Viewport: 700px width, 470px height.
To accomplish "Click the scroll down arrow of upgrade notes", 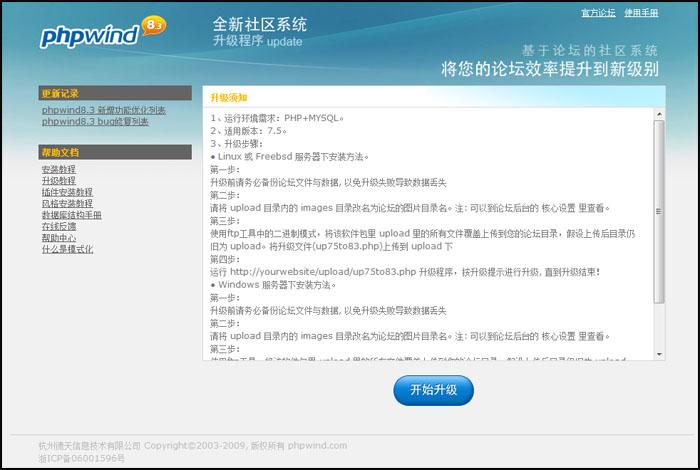I will pyautogui.click(x=659, y=354).
